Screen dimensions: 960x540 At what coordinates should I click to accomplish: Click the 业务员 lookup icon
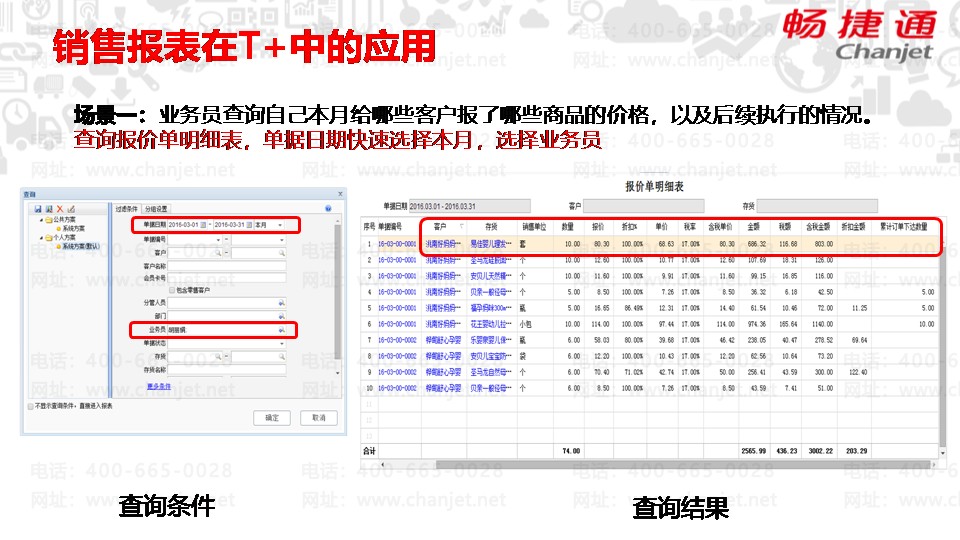(282, 330)
